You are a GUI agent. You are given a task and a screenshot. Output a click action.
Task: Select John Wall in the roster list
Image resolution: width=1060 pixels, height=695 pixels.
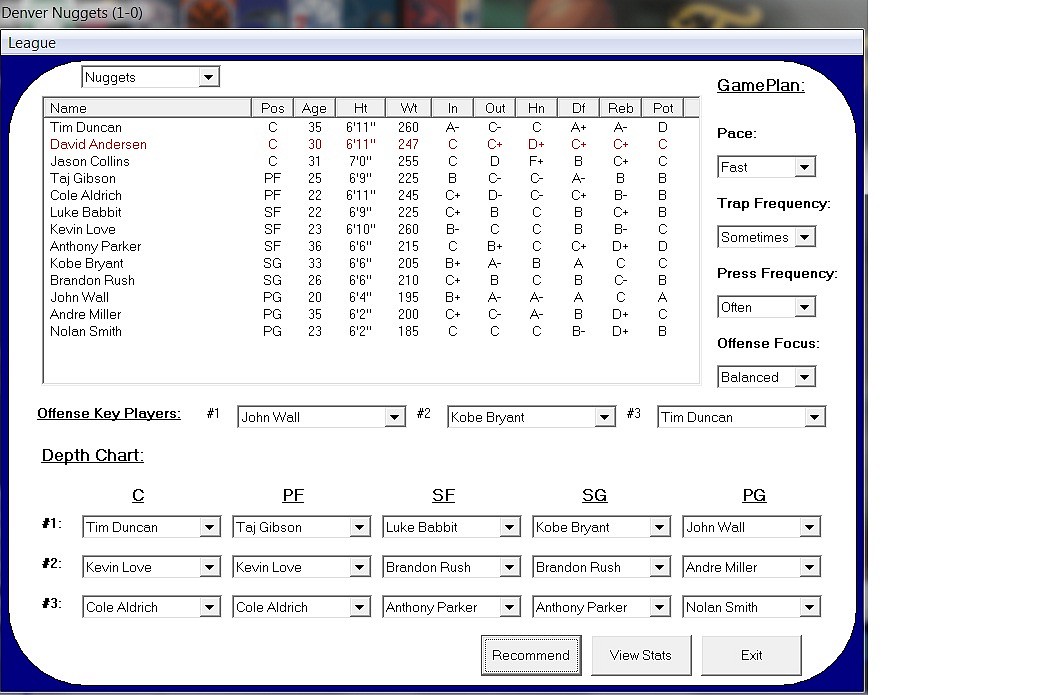click(371, 297)
